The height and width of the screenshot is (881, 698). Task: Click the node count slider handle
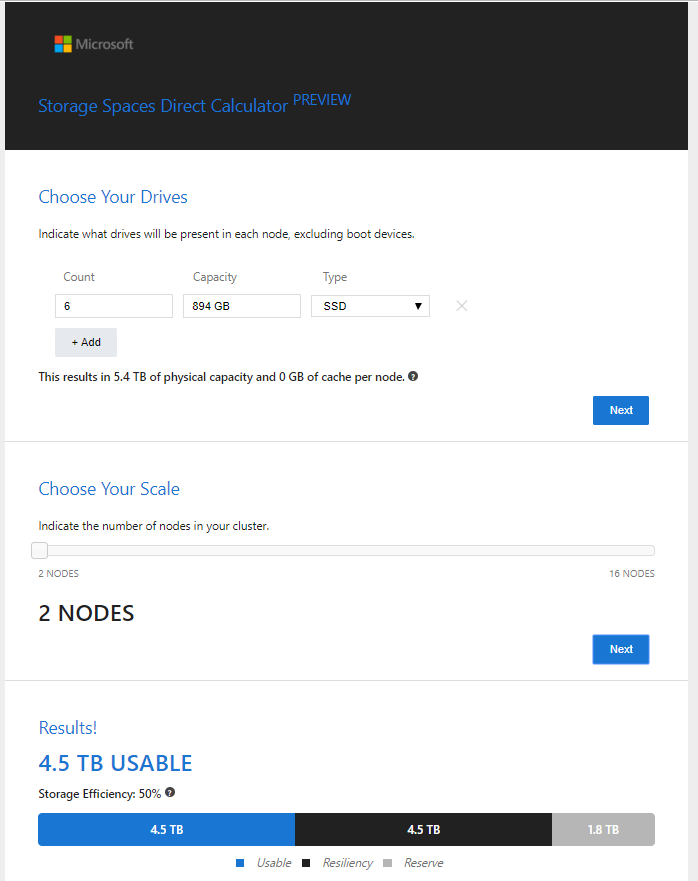coord(40,550)
